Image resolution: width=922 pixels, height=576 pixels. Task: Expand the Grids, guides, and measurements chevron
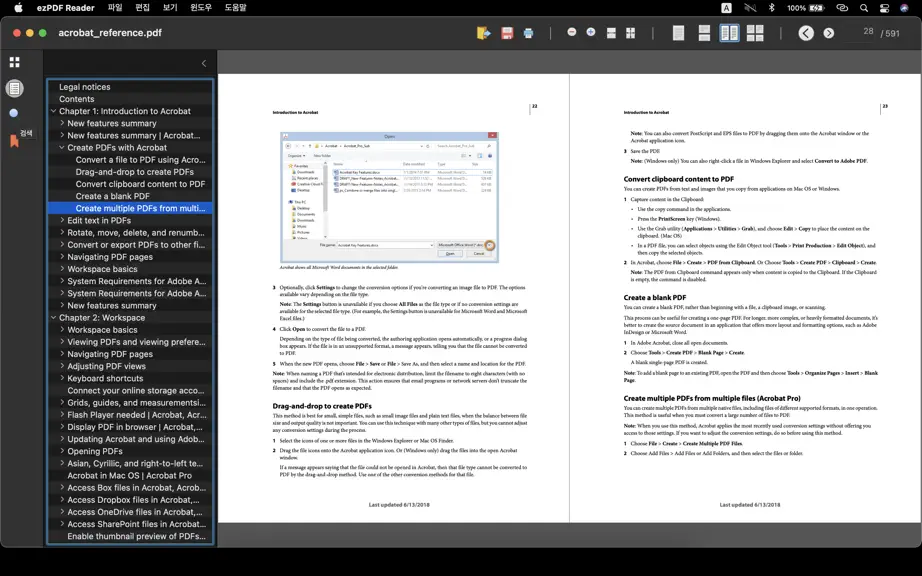(x=62, y=403)
